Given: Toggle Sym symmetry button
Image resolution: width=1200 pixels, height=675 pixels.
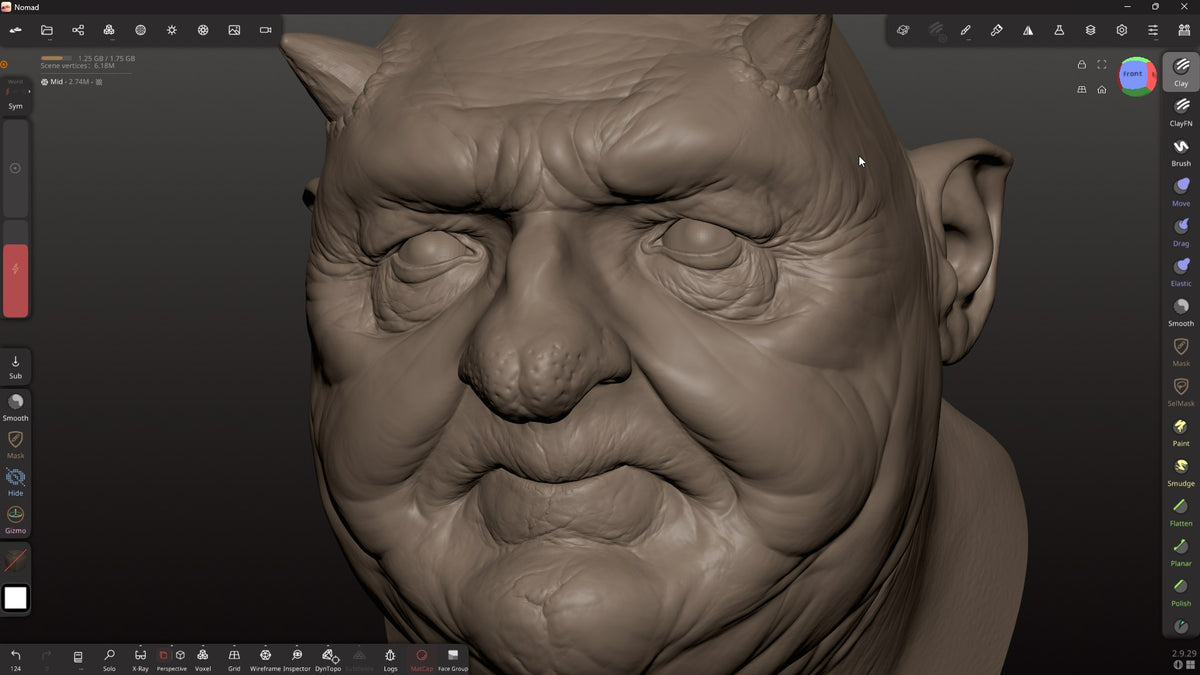Looking at the screenshot, I should pyautogui.click(x=15, y=95).
